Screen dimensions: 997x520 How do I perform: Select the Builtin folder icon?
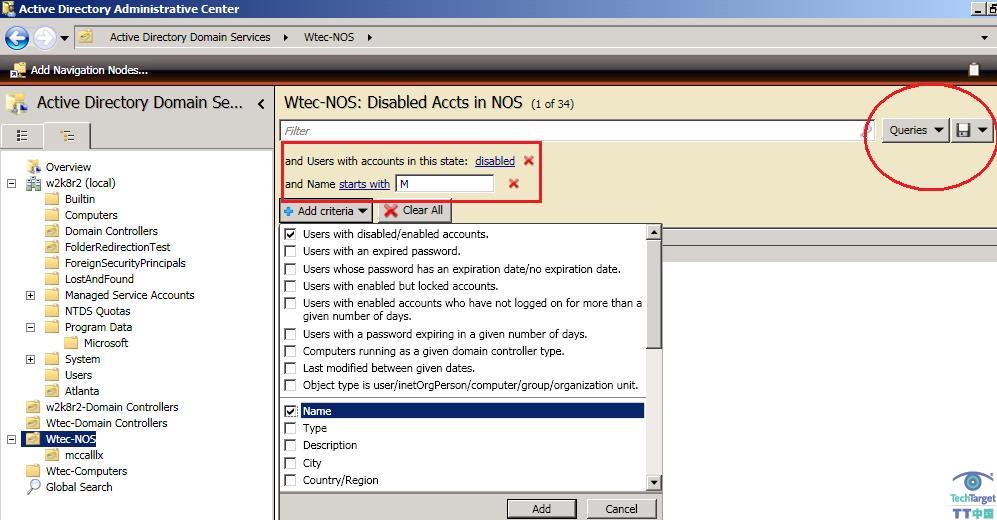[x=52, y=199]
